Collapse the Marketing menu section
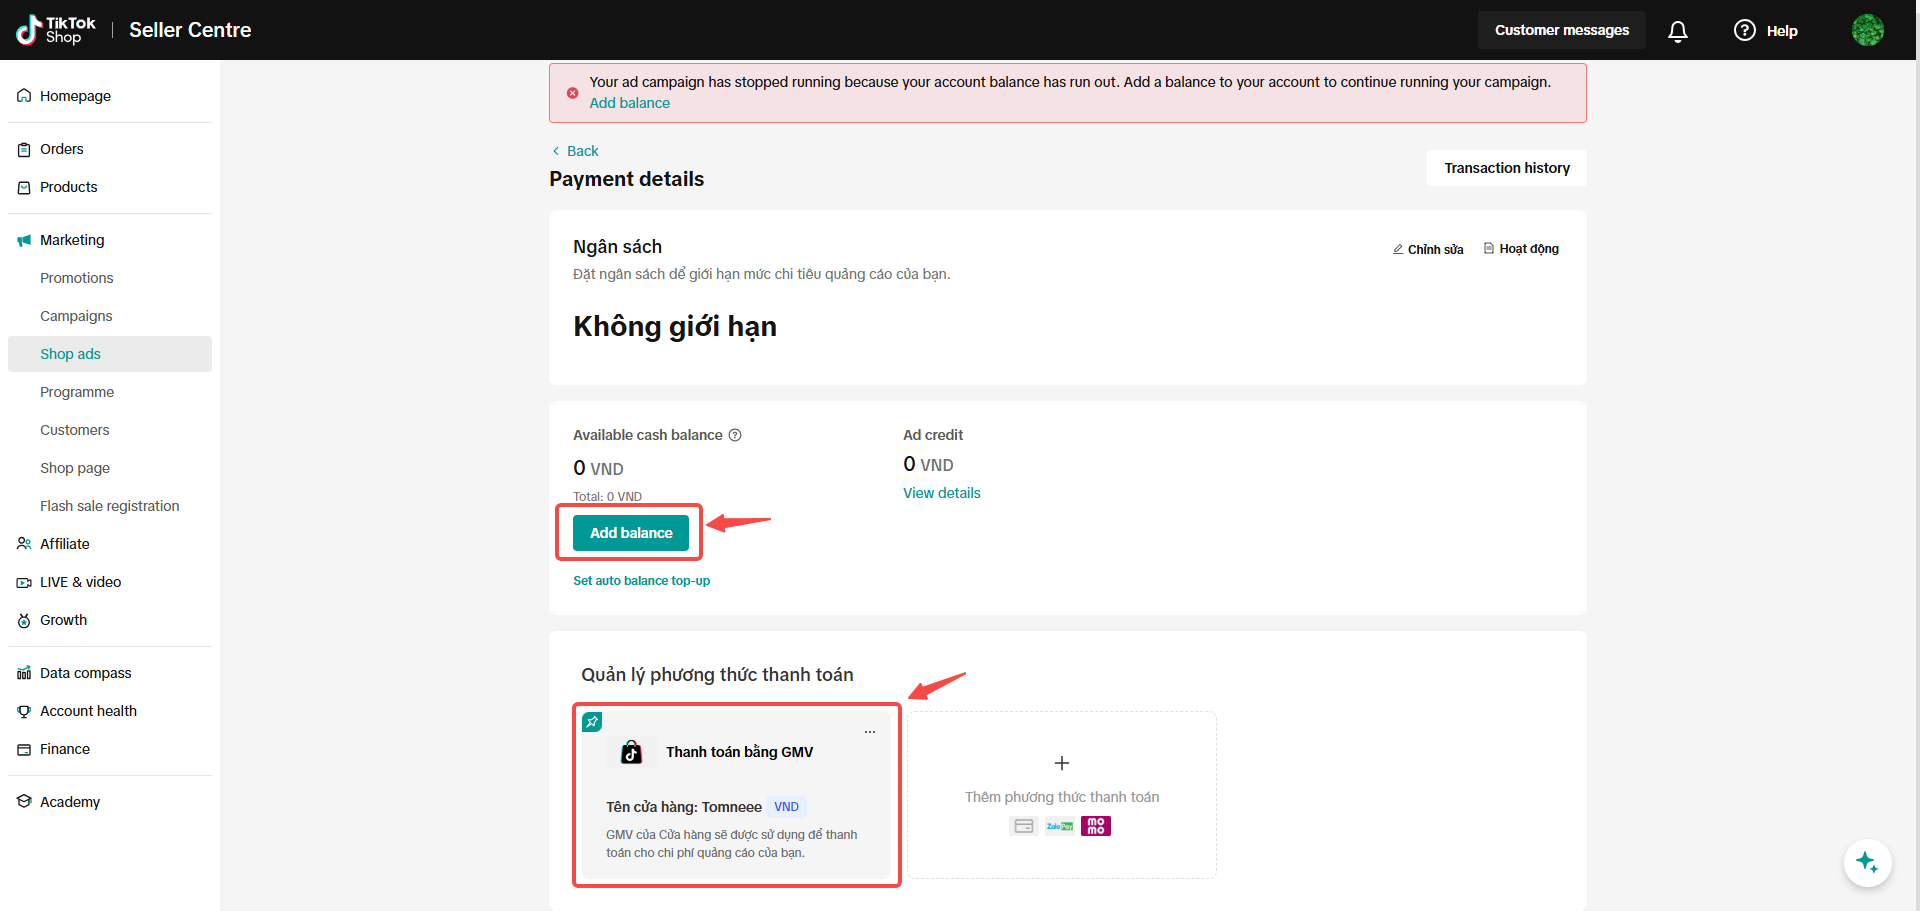Viewport: 1920px width, 911px height. [x=72, y=240]
